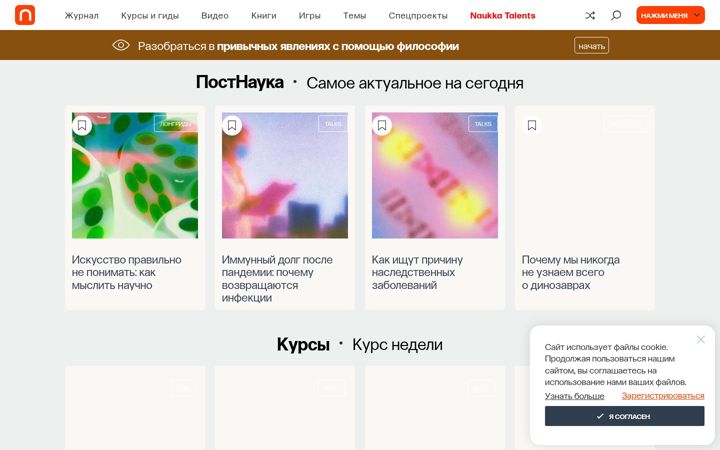Follow the 'Узнать больше' cookie link
This screenshot has width=720, height=450.
point(574,396)
